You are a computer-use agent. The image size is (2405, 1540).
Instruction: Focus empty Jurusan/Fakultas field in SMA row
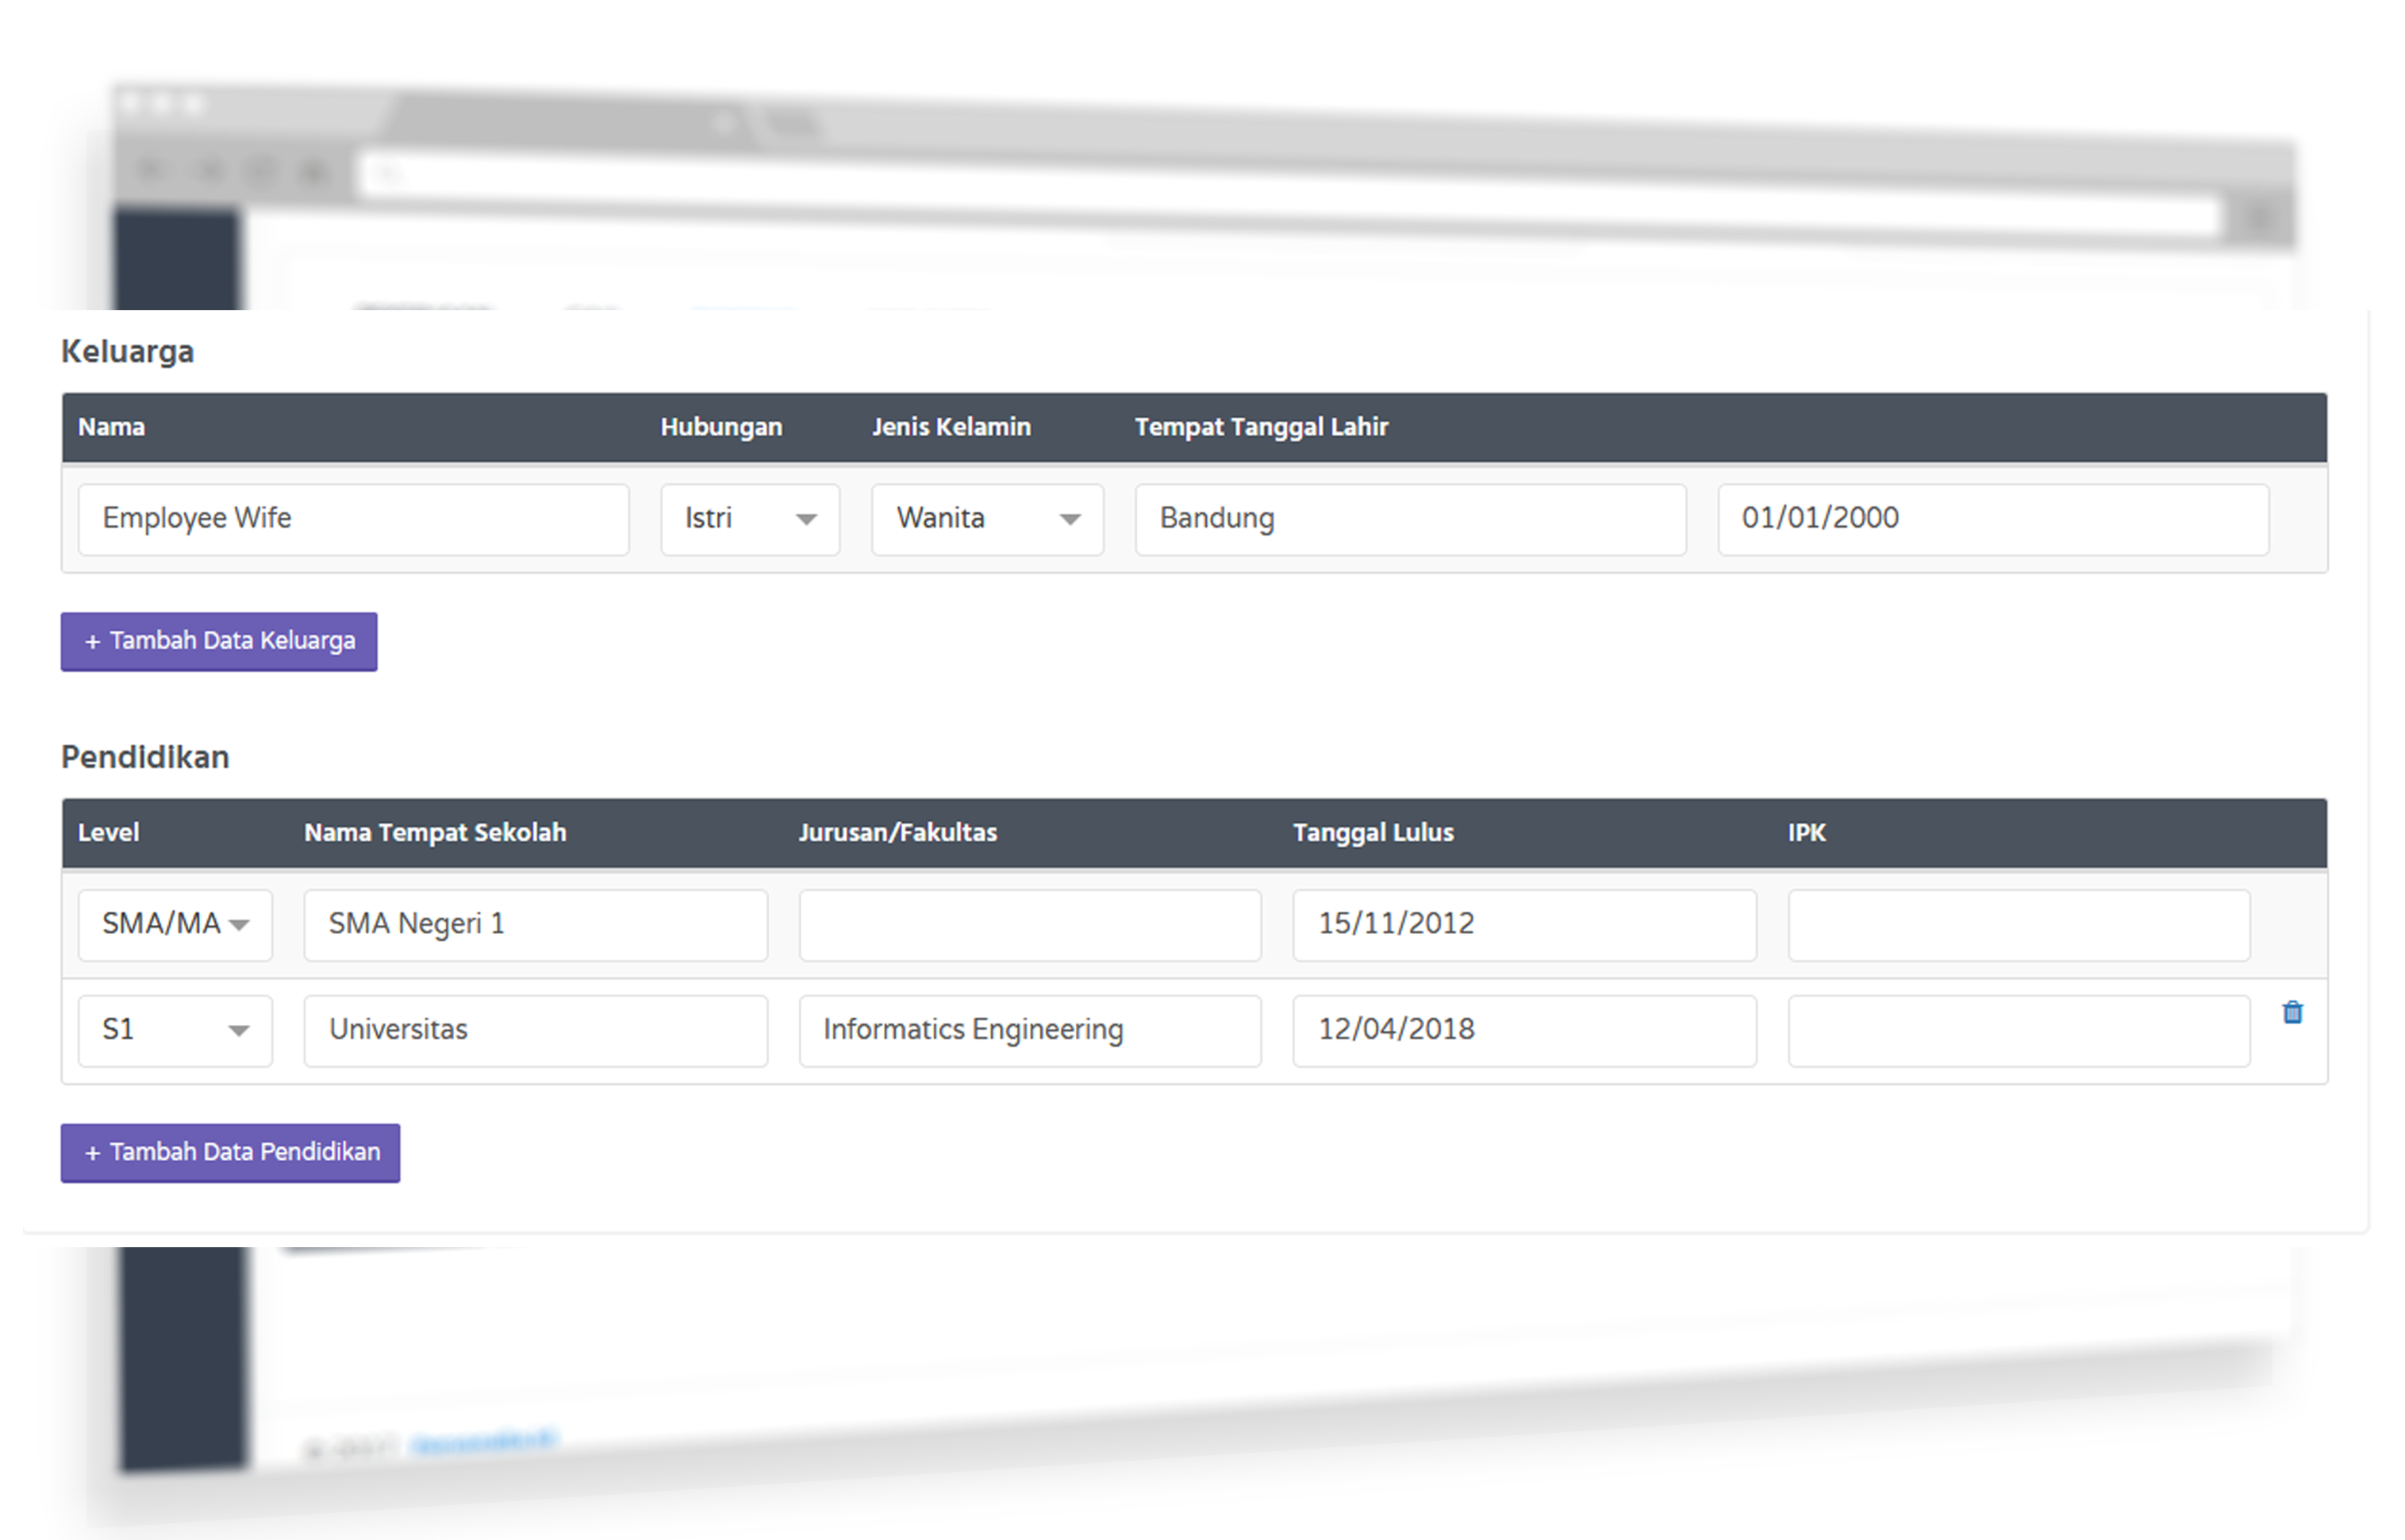pyautogui.click(x=1029, y=924)
